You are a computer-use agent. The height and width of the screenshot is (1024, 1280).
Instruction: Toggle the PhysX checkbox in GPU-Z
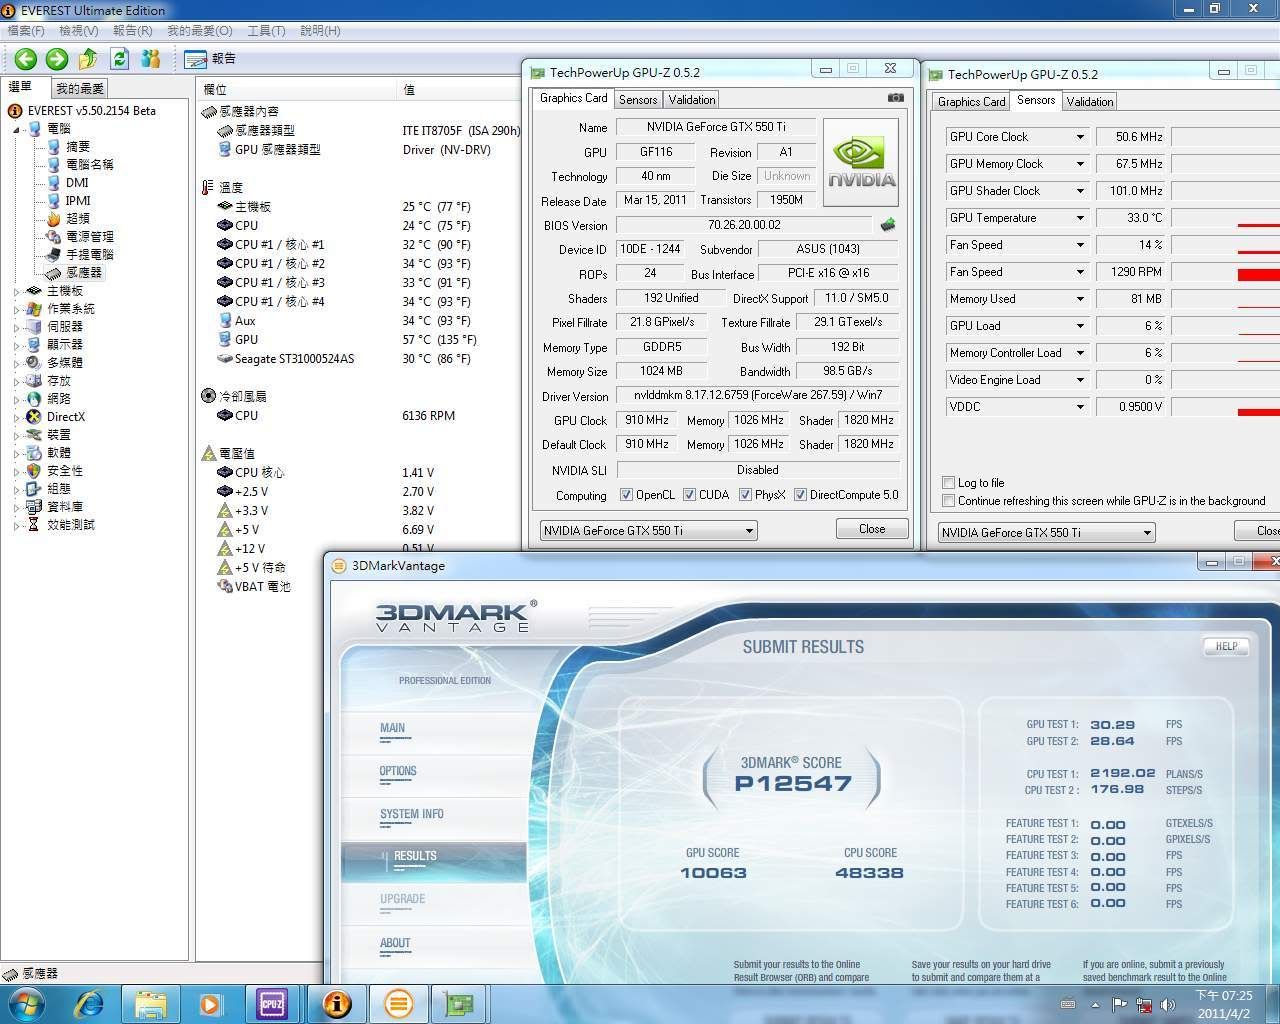click(745, 495)
